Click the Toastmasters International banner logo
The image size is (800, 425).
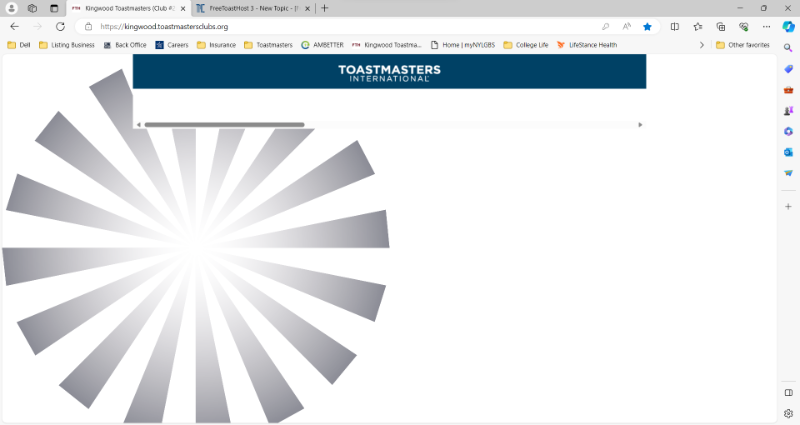[x=389, y=72]
